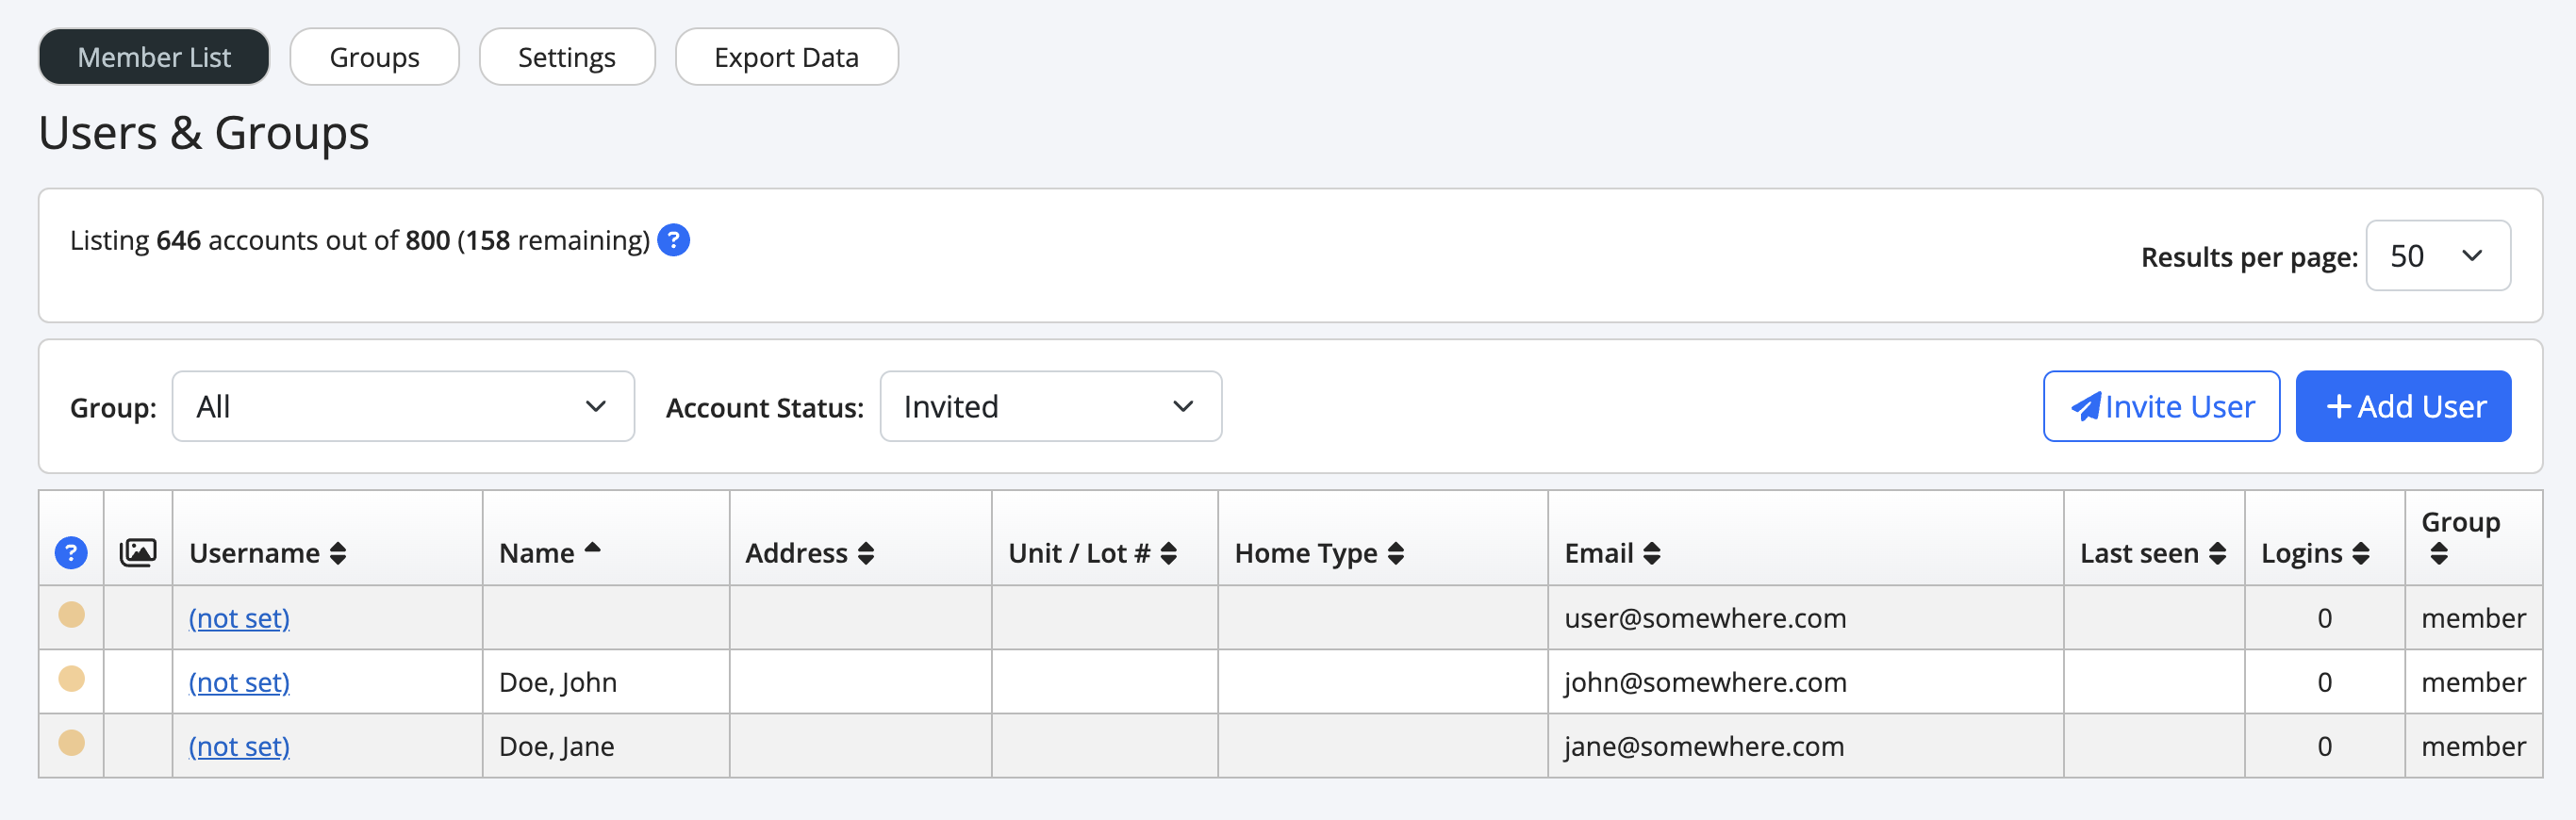Sort by Group column
Viewport: 2576px width, 820px height.
(x=2460, y=537)
